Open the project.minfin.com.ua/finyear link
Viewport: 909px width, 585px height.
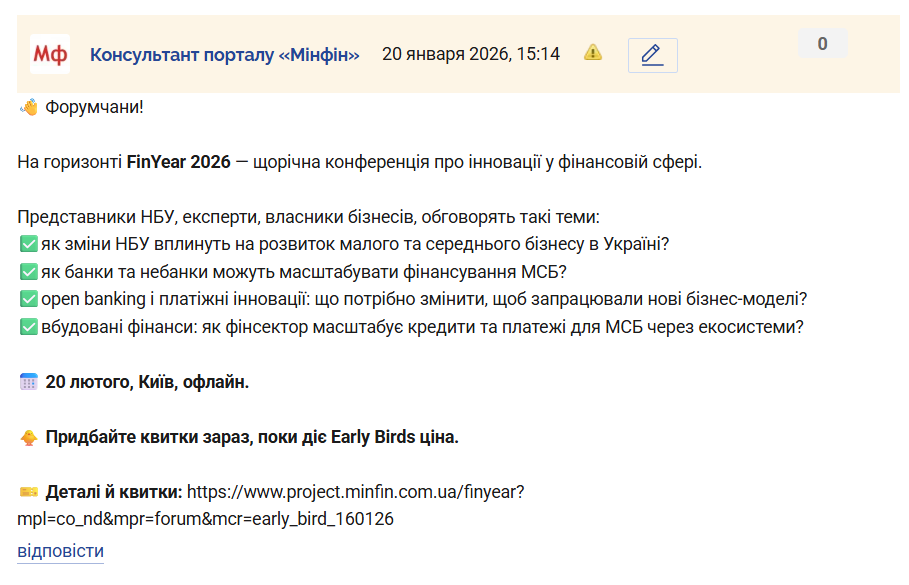coord(355,492)
